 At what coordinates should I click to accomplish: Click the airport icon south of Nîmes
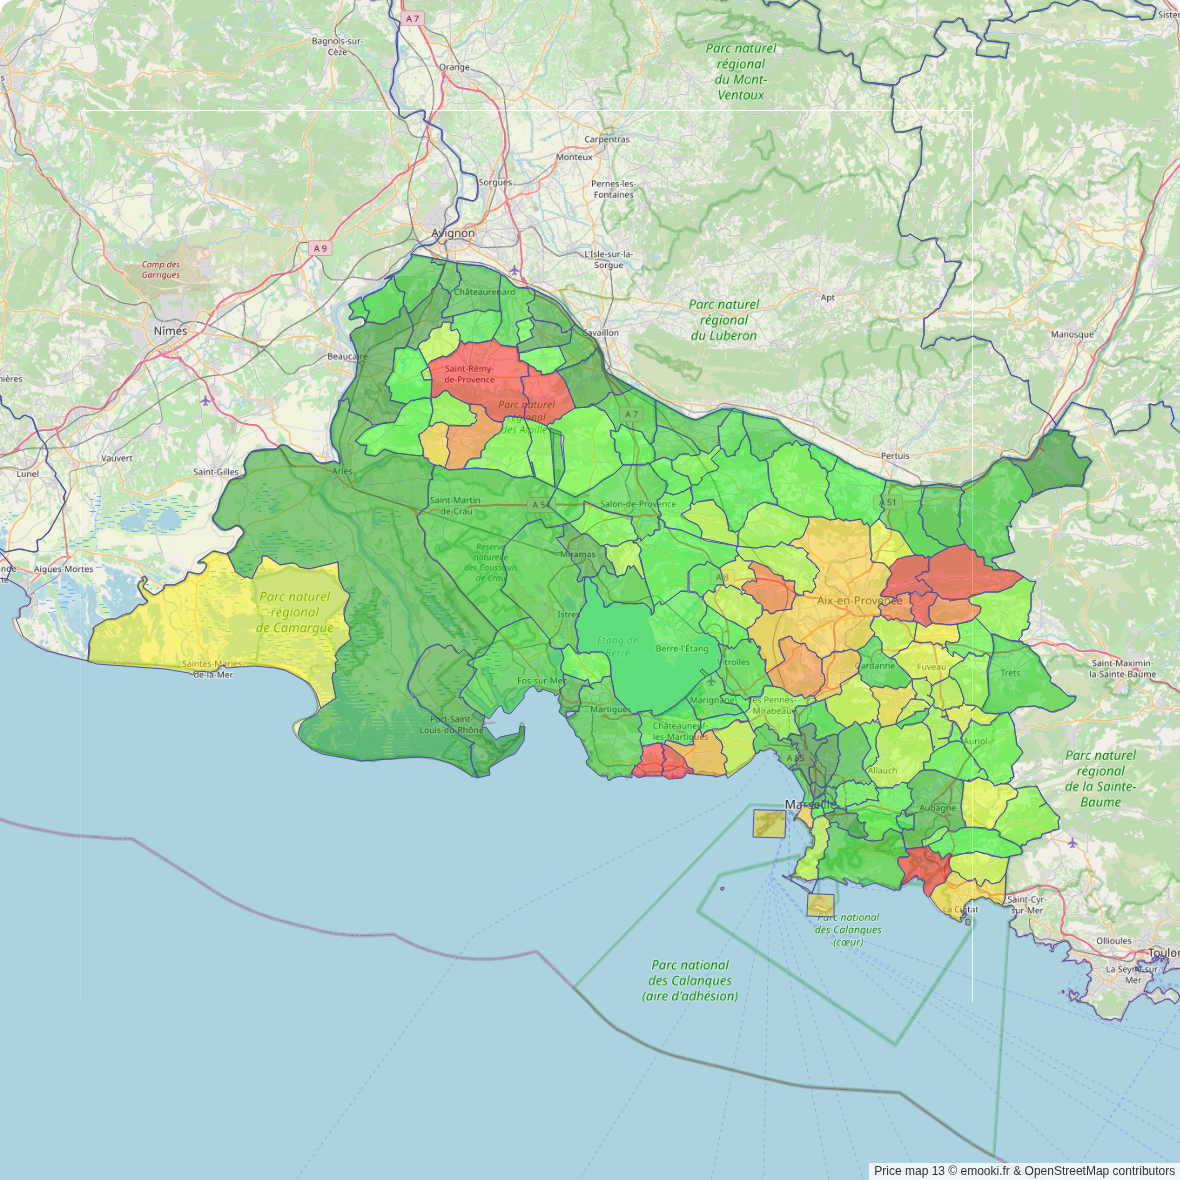click(x=206, y=401)
